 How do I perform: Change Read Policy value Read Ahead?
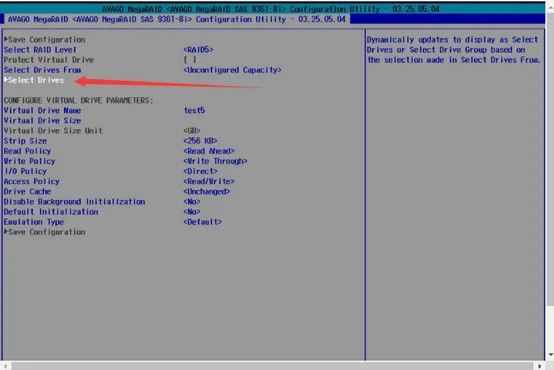[x=209, y=151]
